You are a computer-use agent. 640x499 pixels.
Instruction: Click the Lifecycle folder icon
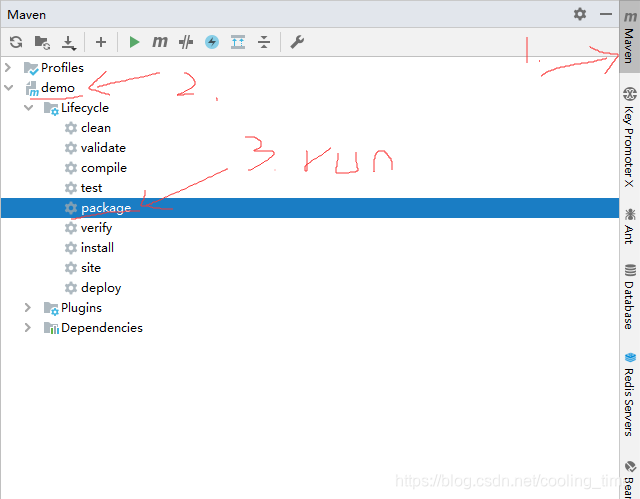tap(51, 109)
